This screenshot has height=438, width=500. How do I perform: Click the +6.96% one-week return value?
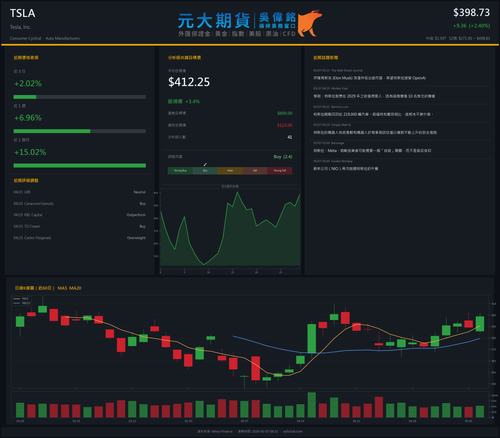point(28,118)
